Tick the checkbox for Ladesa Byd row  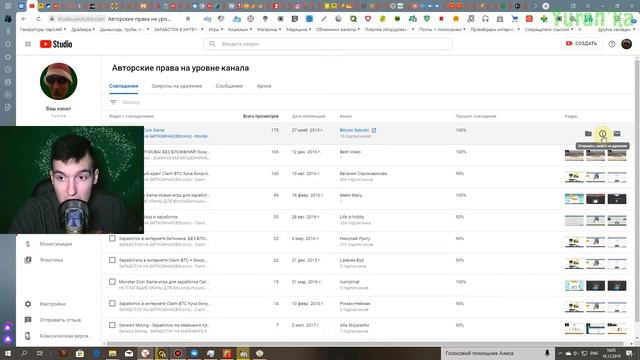[x=112, y=260]
